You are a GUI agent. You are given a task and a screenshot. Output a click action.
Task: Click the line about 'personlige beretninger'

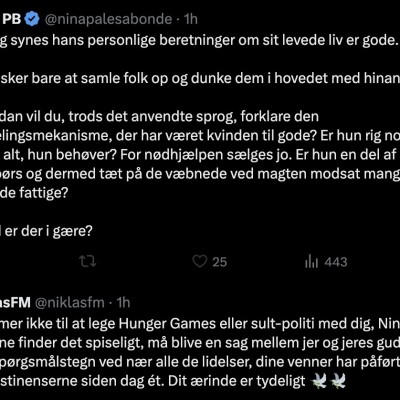pyautogui.click(x=200, y=40)
